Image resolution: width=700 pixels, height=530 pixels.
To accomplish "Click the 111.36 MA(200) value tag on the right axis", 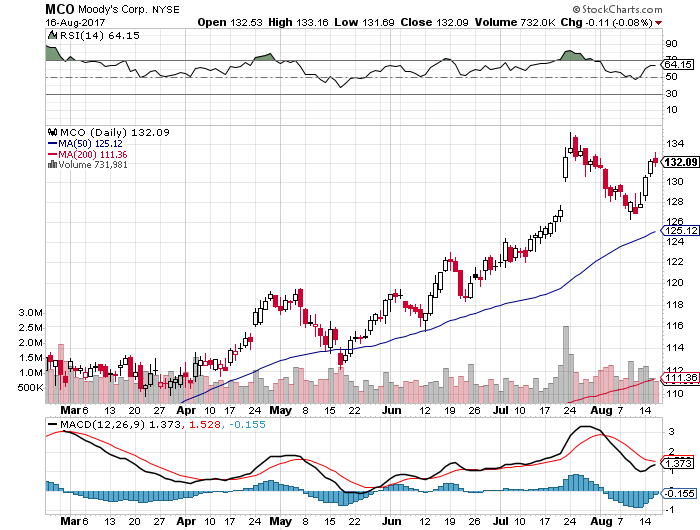I will tap(680, 378).
